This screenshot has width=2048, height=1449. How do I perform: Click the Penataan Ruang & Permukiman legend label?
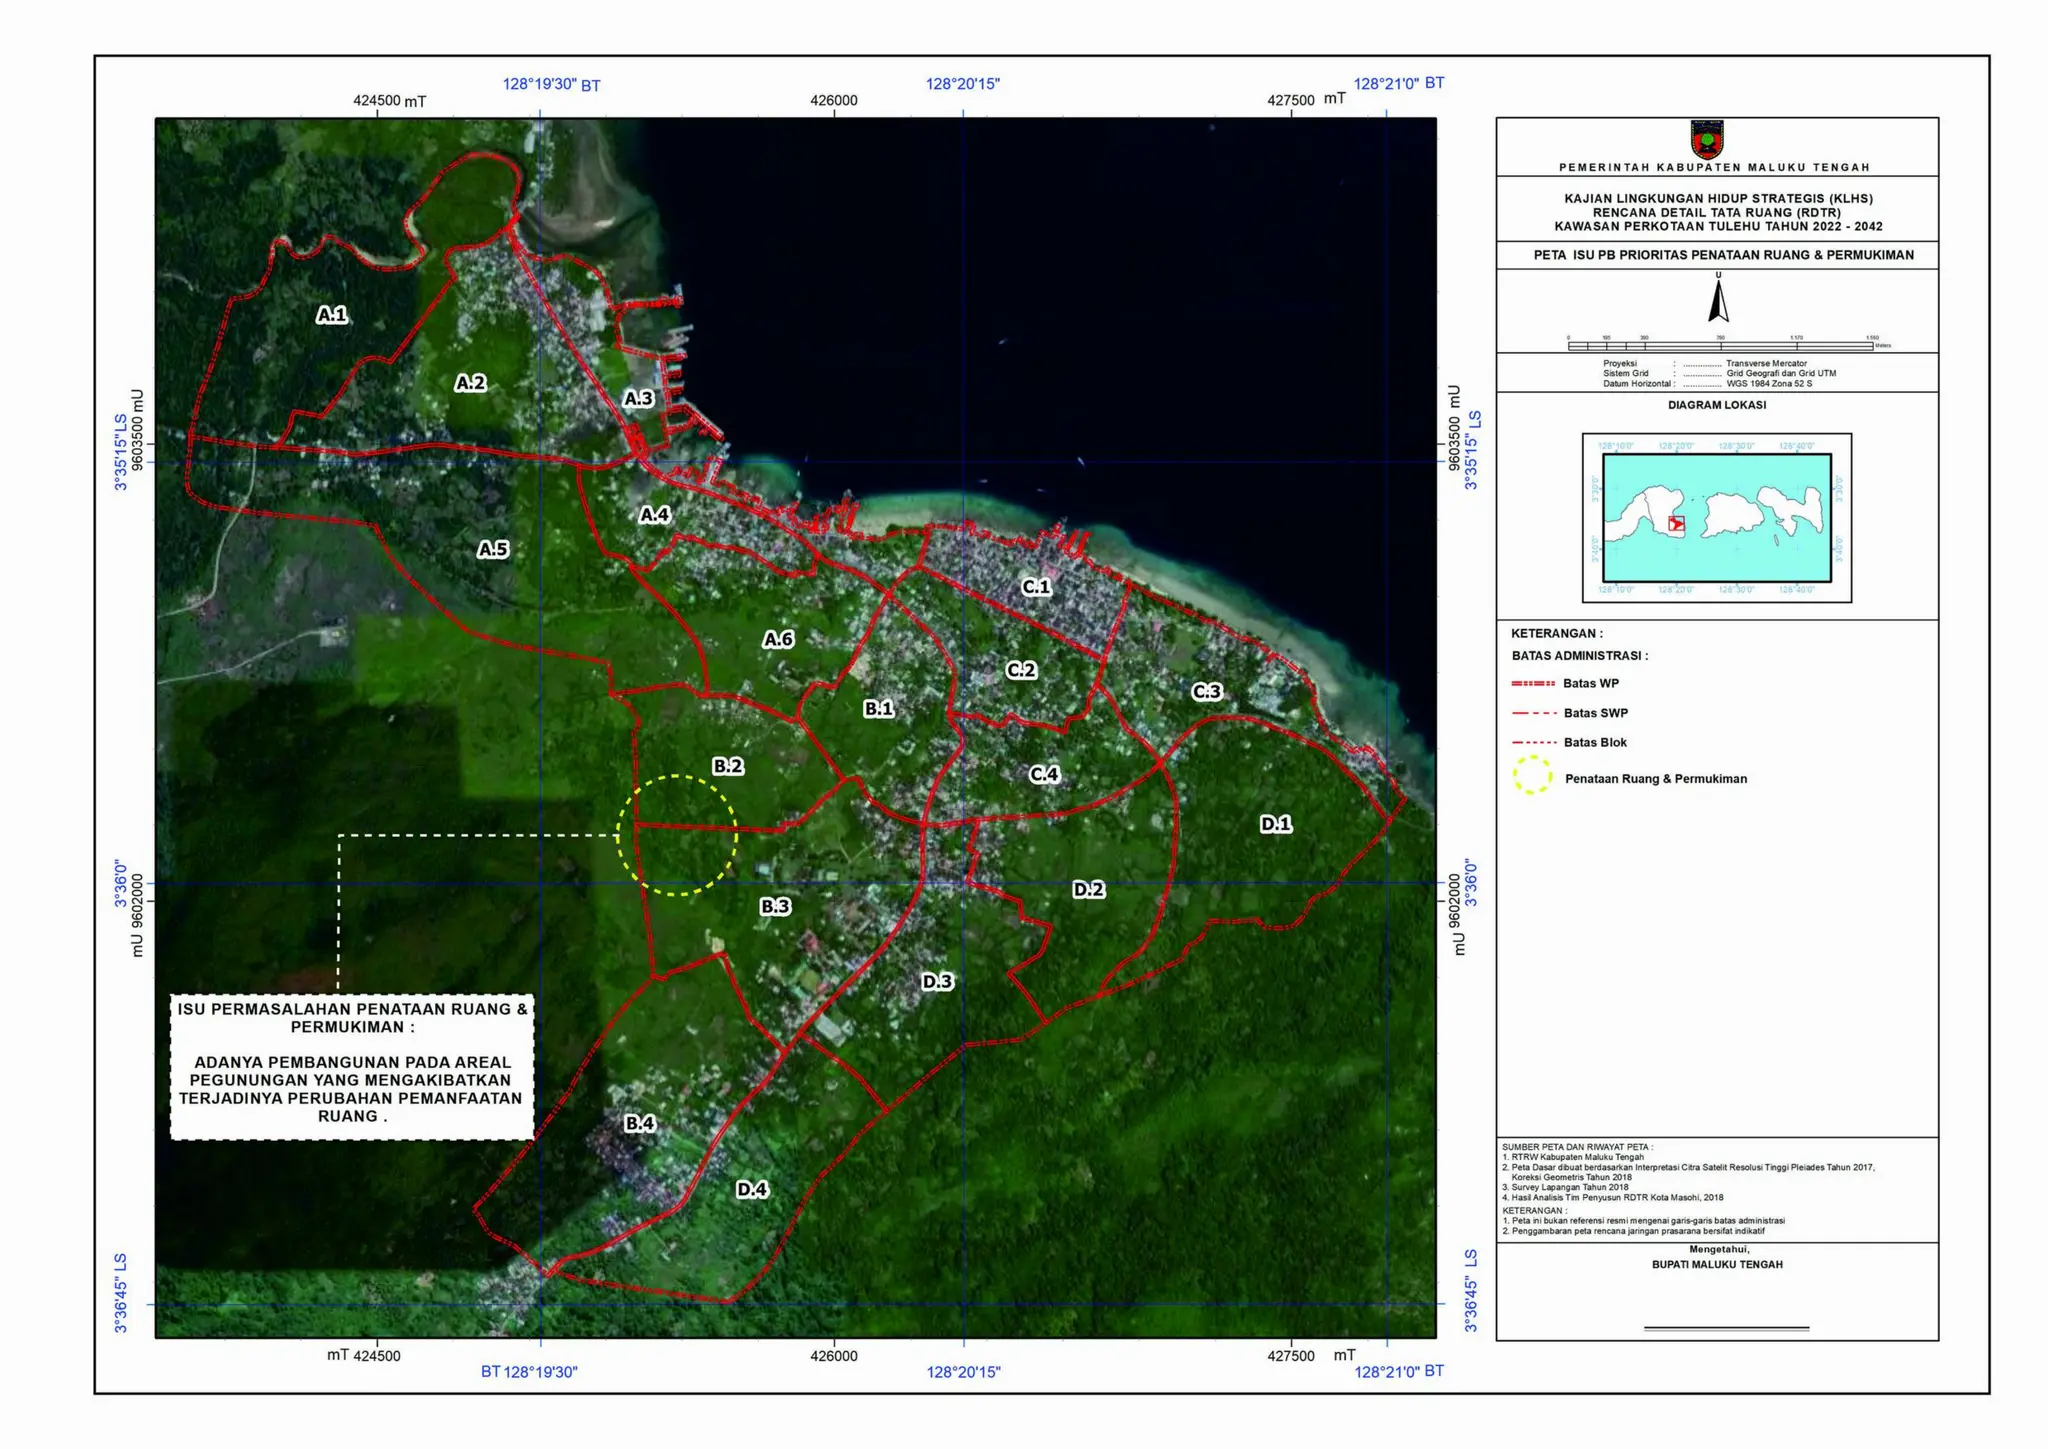[1655, 779]
